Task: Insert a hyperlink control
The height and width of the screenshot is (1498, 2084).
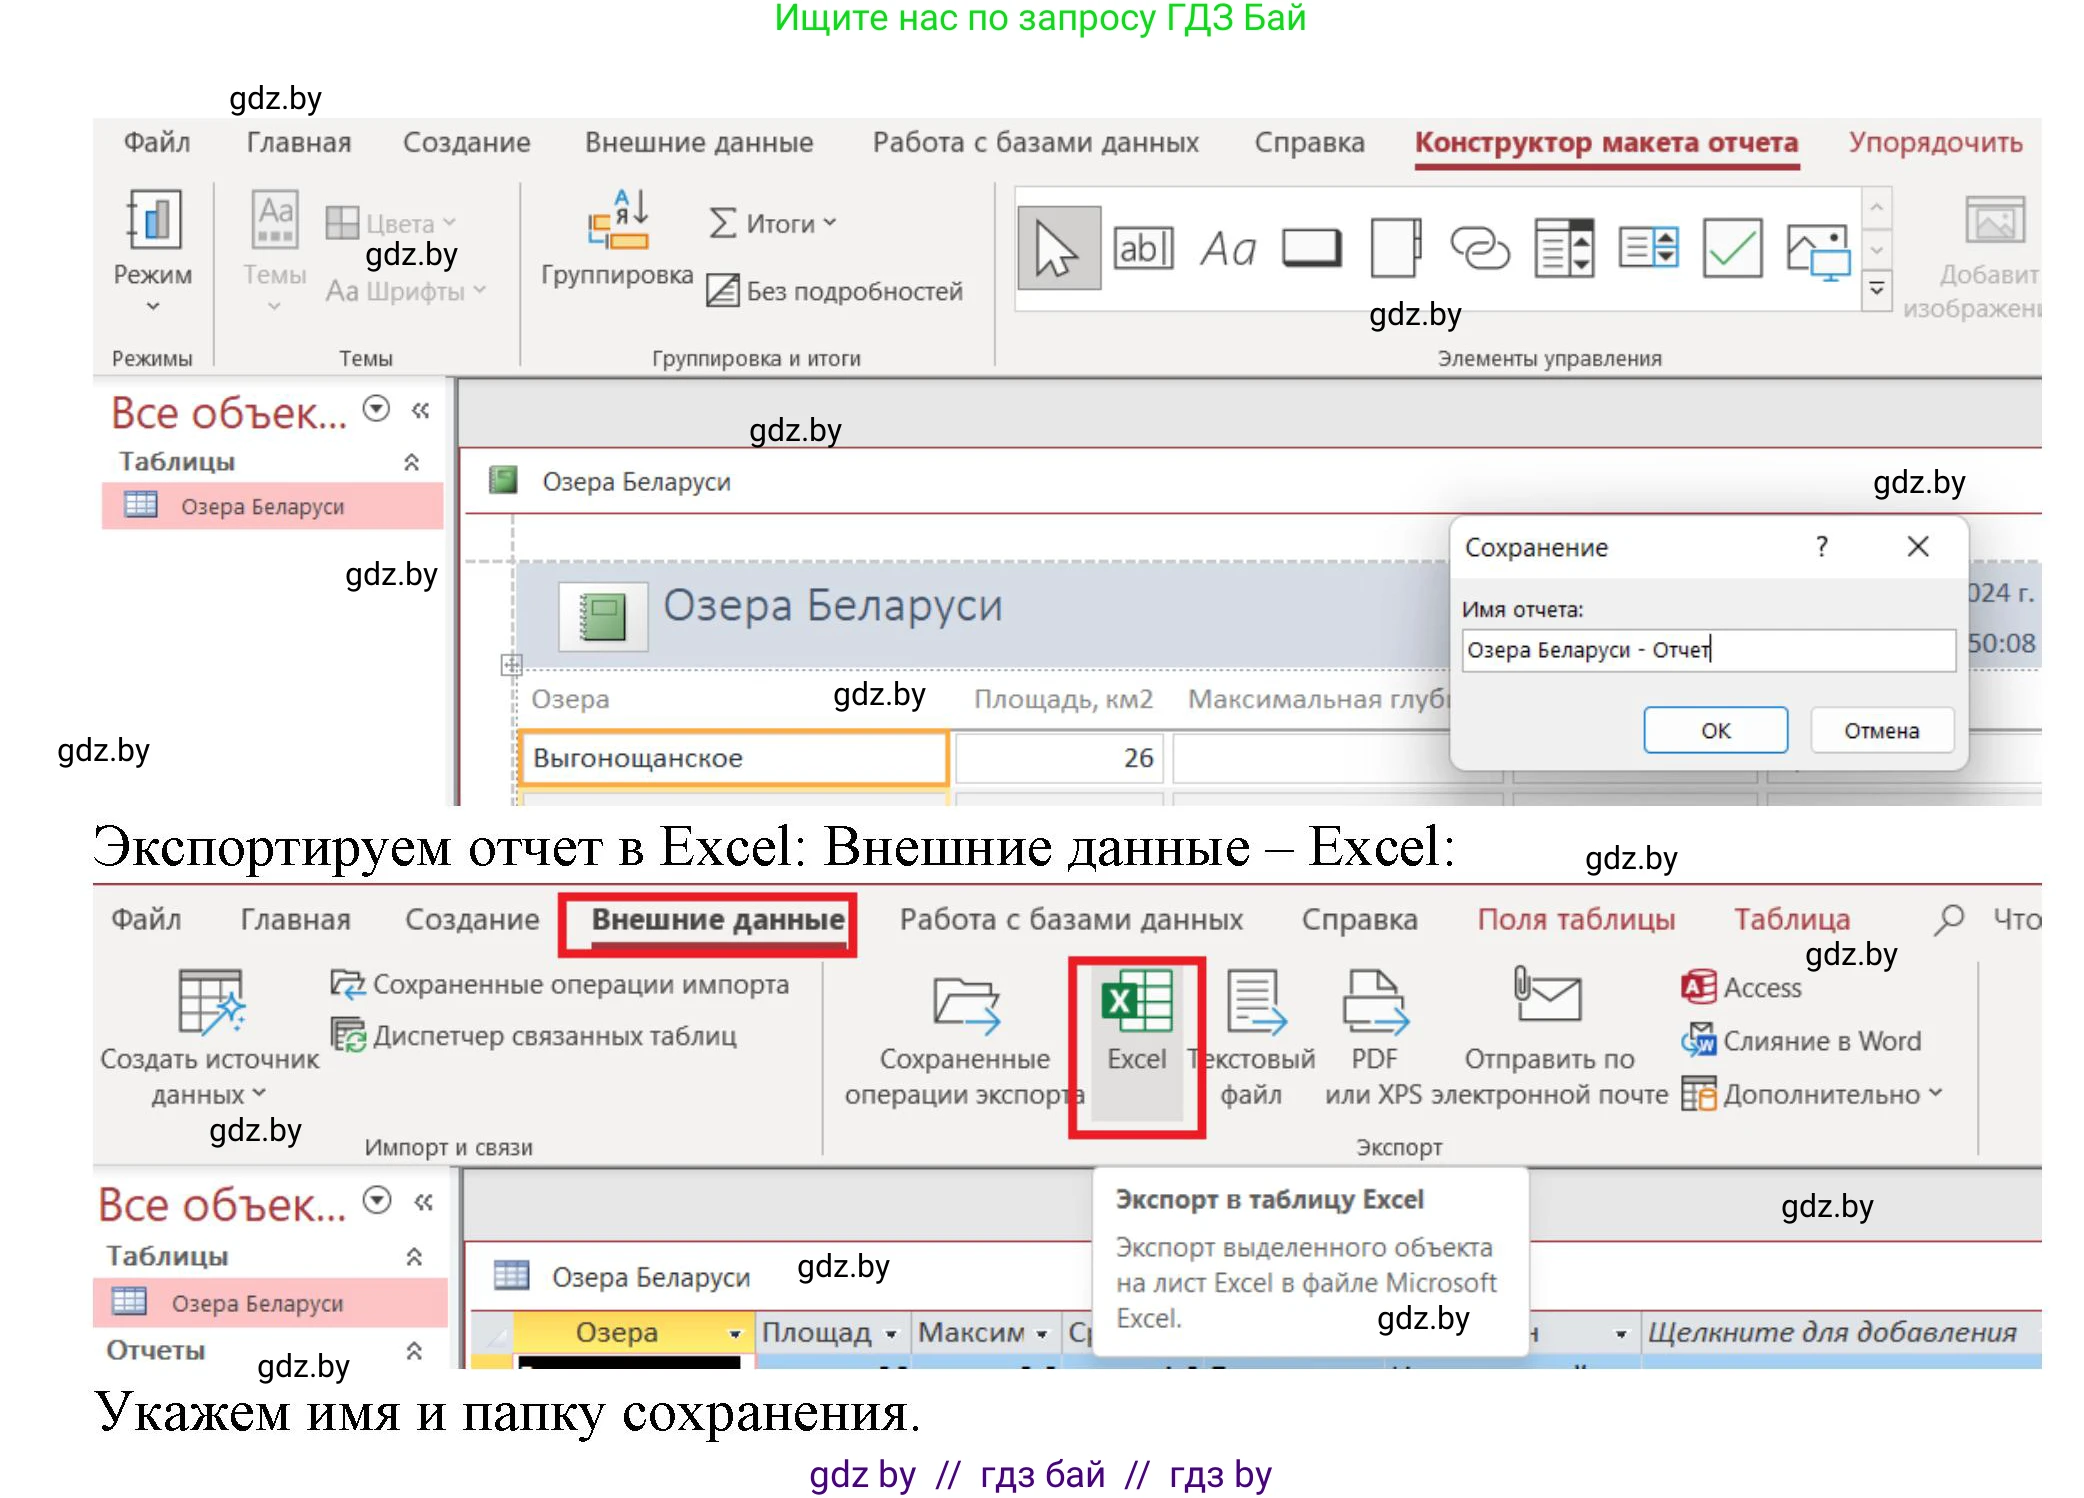Action: point(1479,248)
